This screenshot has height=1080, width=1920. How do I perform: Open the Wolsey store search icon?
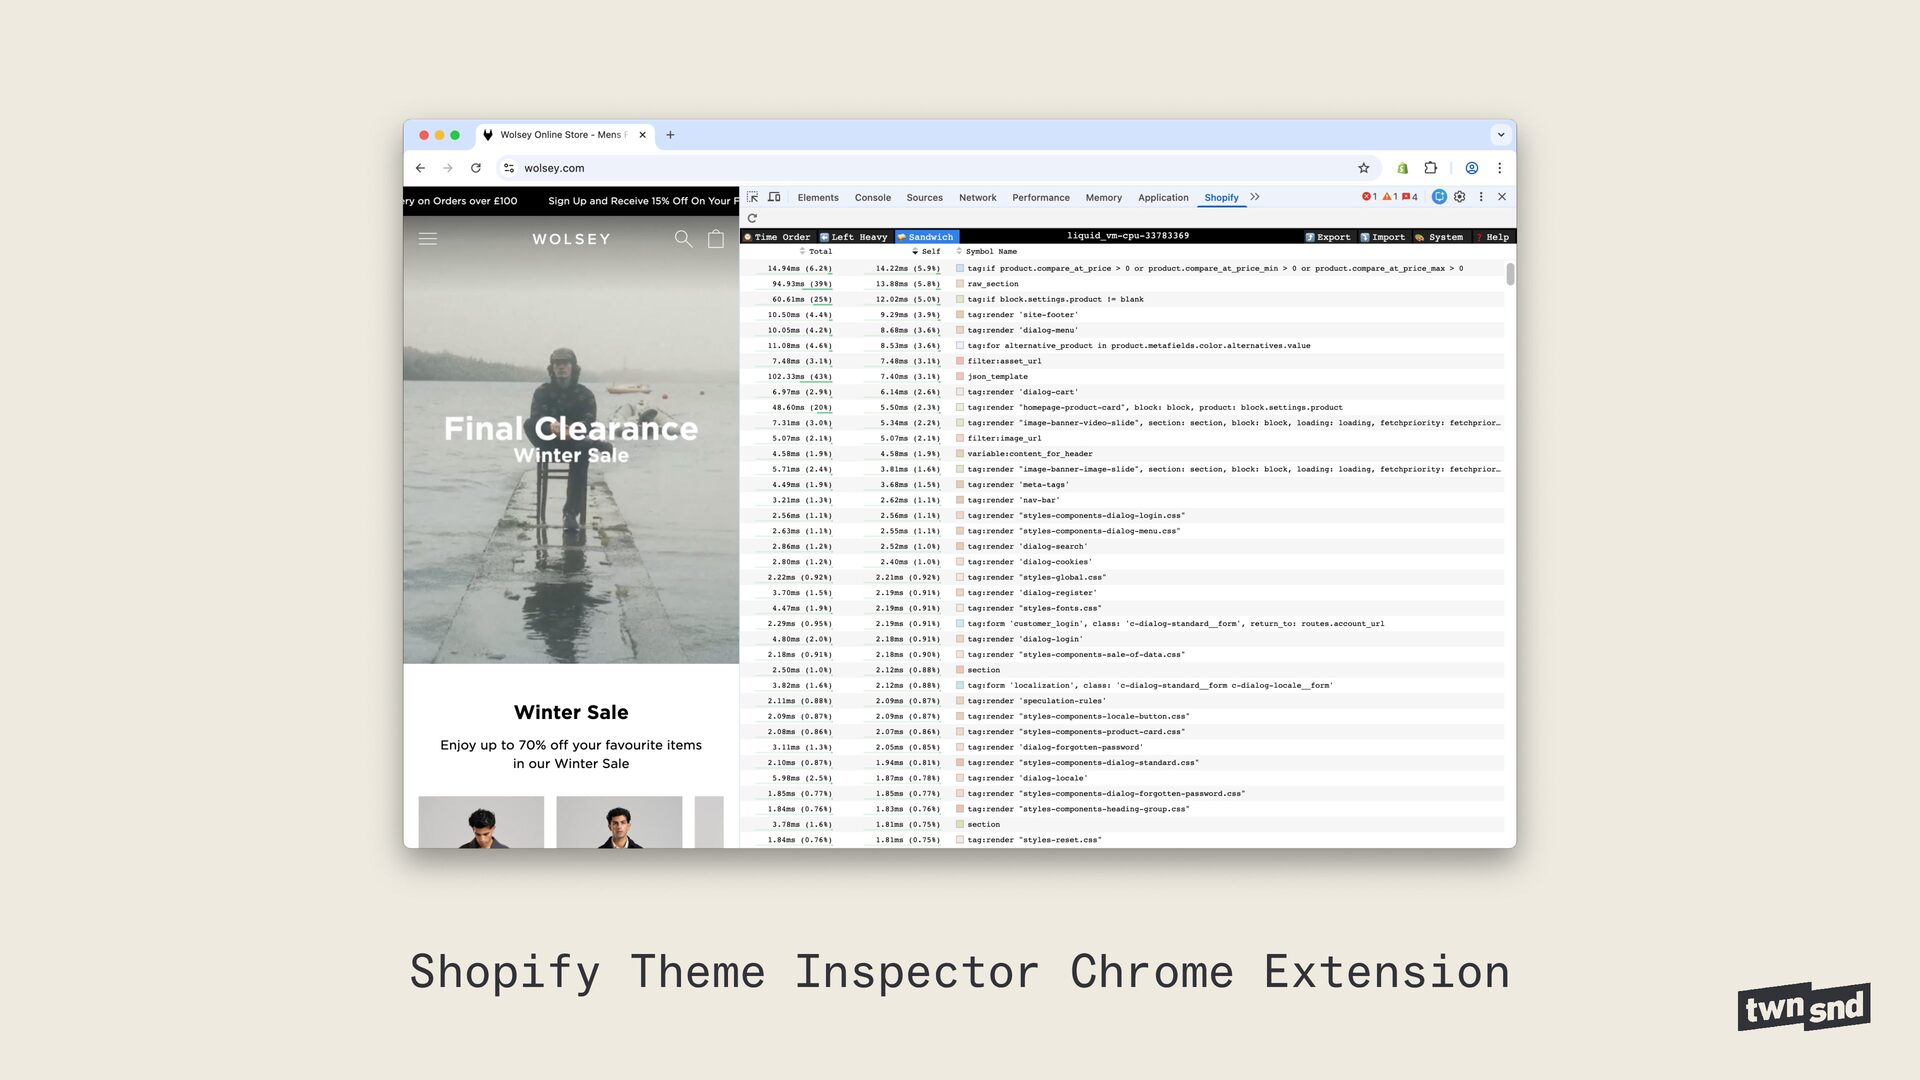tap(683, 239)
